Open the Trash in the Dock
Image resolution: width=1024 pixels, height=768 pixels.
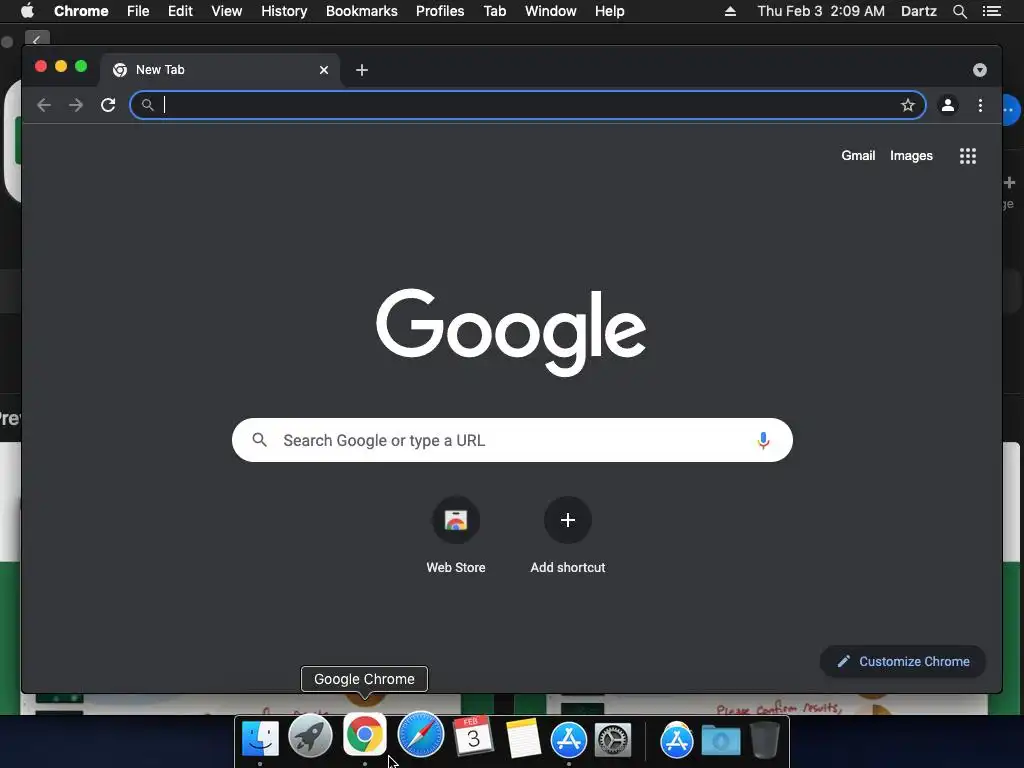tap(764, 740)
